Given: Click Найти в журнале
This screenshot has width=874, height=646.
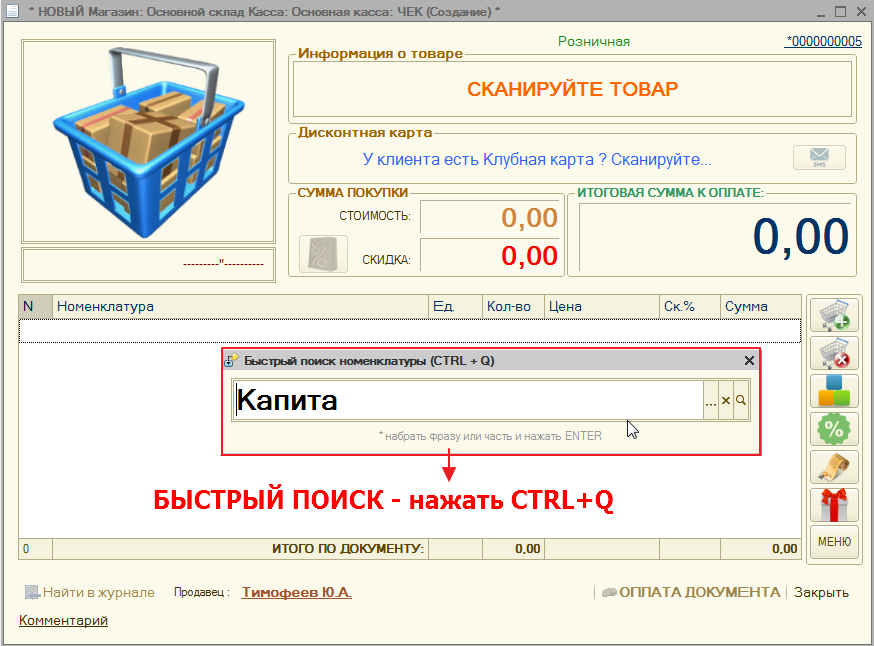Looking at the screenshot, I should [90, 592].
